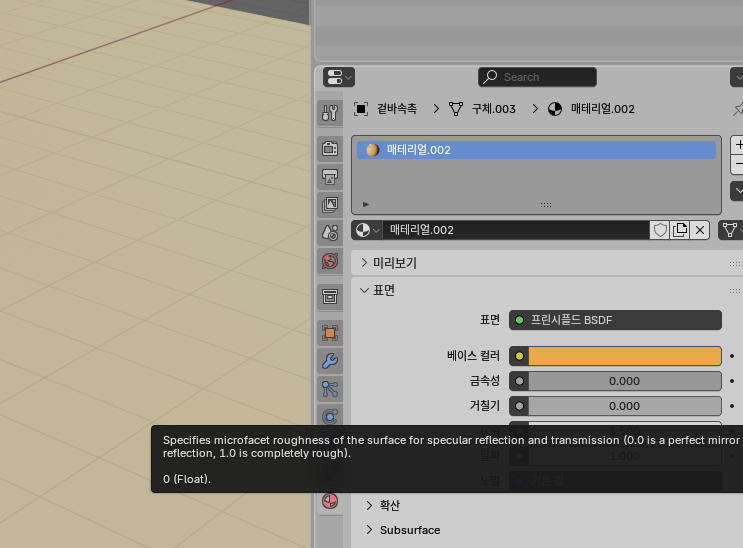This screenshot has height=548, width=743.
Task: Click the Search field in properties
Action: click(537, 77)
